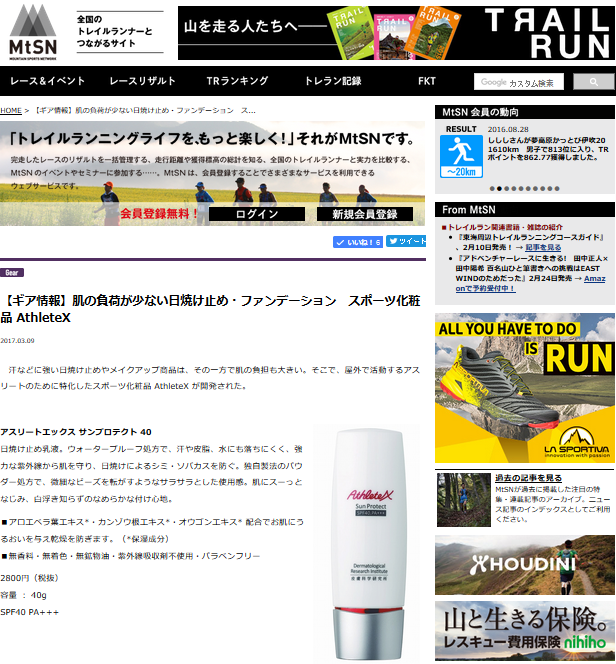Click the AthleteX sunscreen product image
616x664 pixels.
[367, 543]
